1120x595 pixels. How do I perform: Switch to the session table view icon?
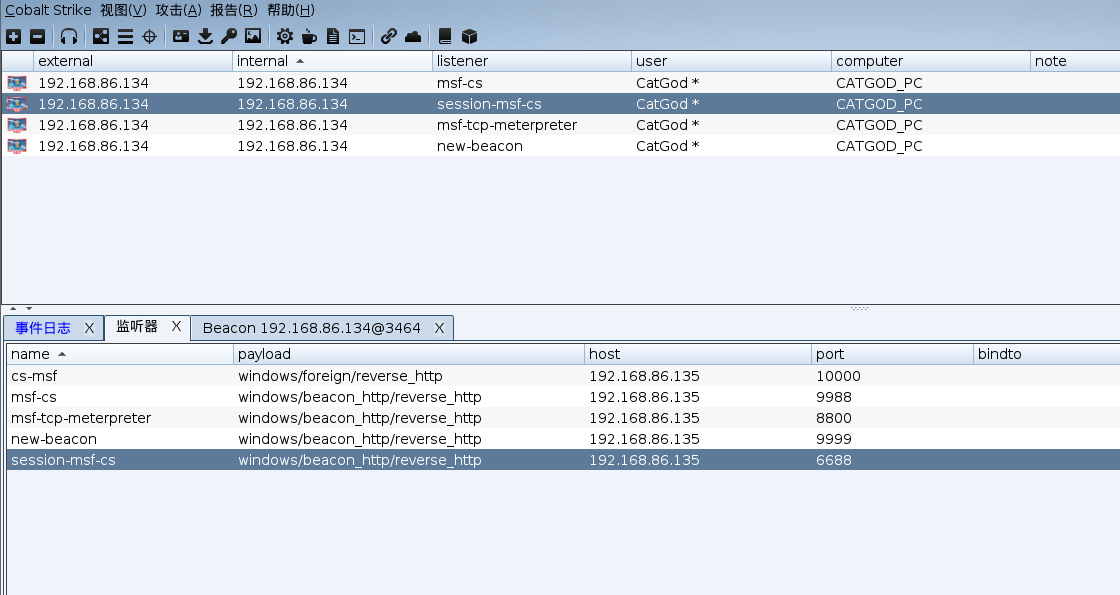click(125, 36)
